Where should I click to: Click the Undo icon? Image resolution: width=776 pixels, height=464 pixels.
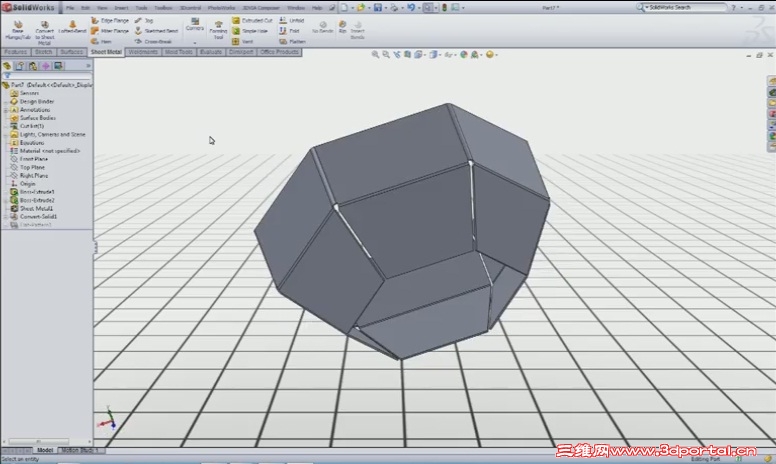(x=410, y=7)
